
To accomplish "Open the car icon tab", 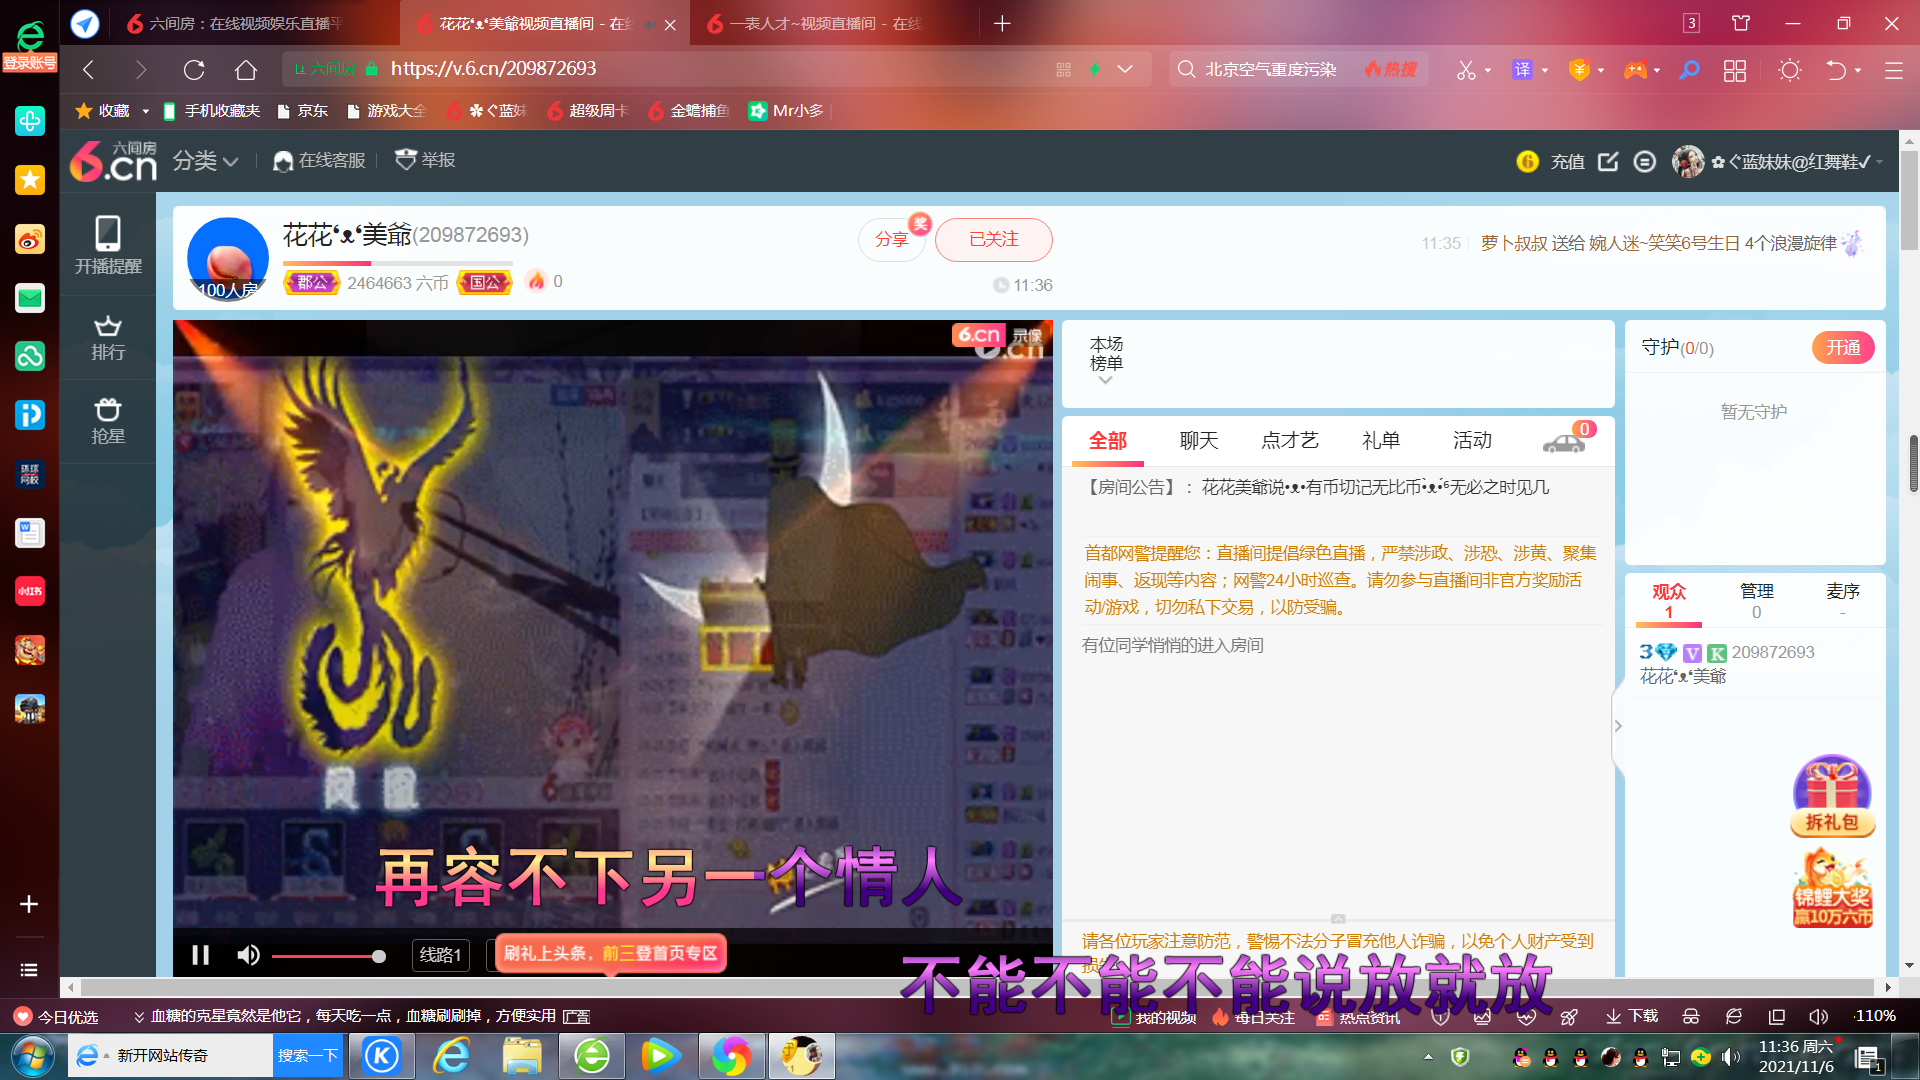I will pyautogui.click(x=1564, y=443).
